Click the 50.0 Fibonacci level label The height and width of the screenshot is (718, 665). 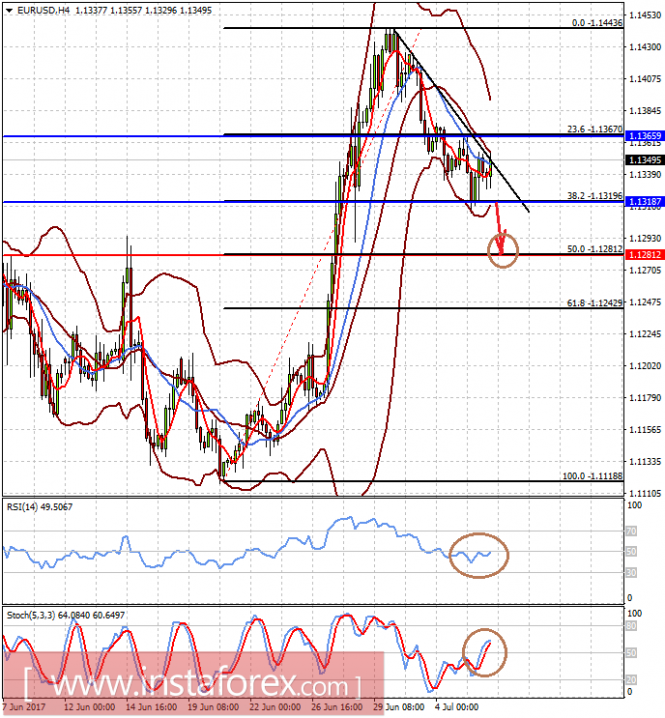coord(594,248)
